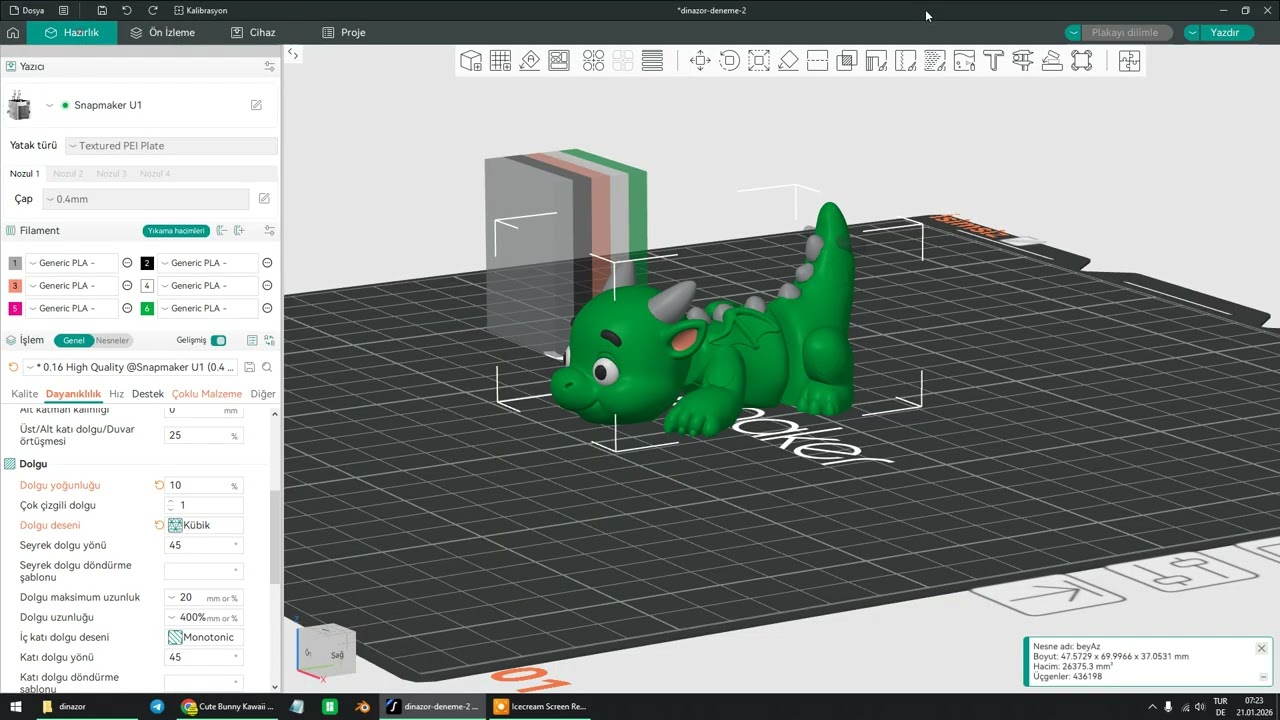The image size is (1280, 720).
Task: Open the Assembly view puzzle icon
Action: (1129, 61)
